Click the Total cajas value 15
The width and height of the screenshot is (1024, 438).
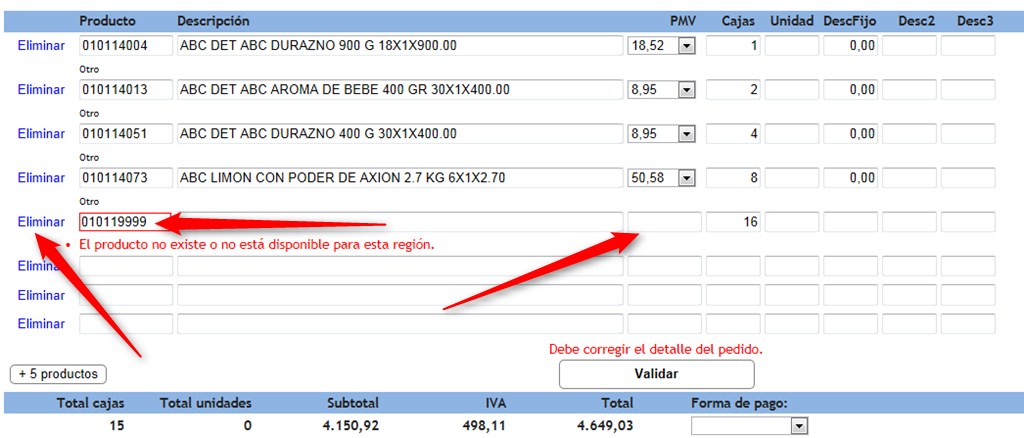(115, 426)
